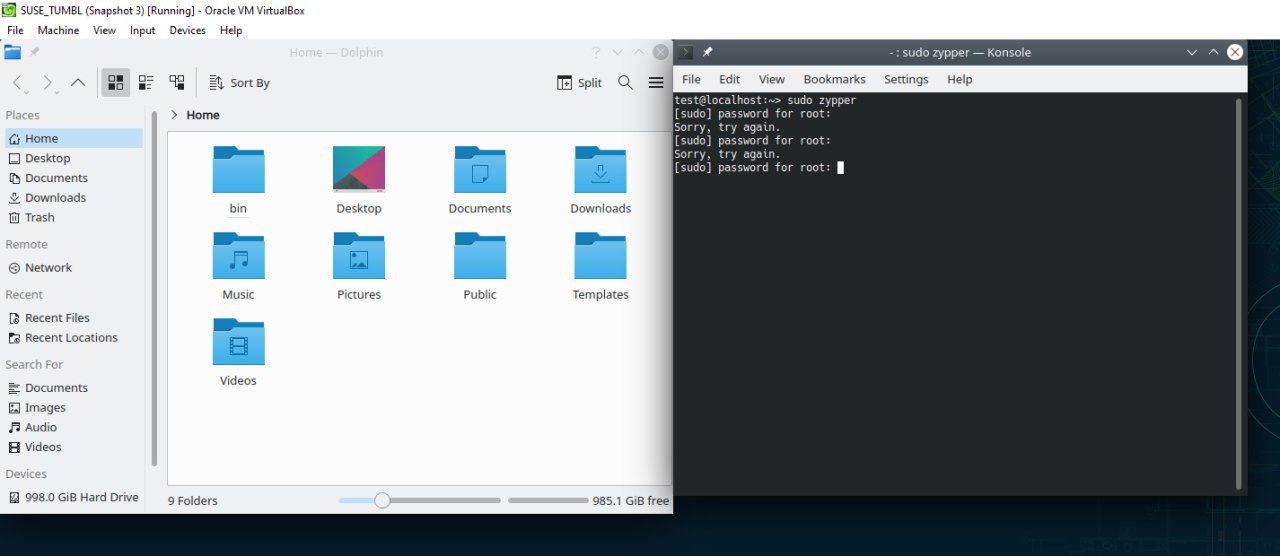Click Konsole terminal window icon
1280x556 pixels.
686,52
